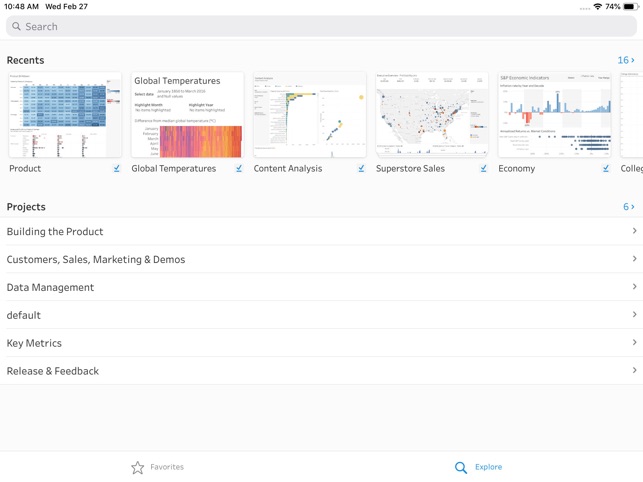This screenshot has width=643, height=482.
Task: Expand Recents list showing 16 items
Action: click(x=626, y=60)
